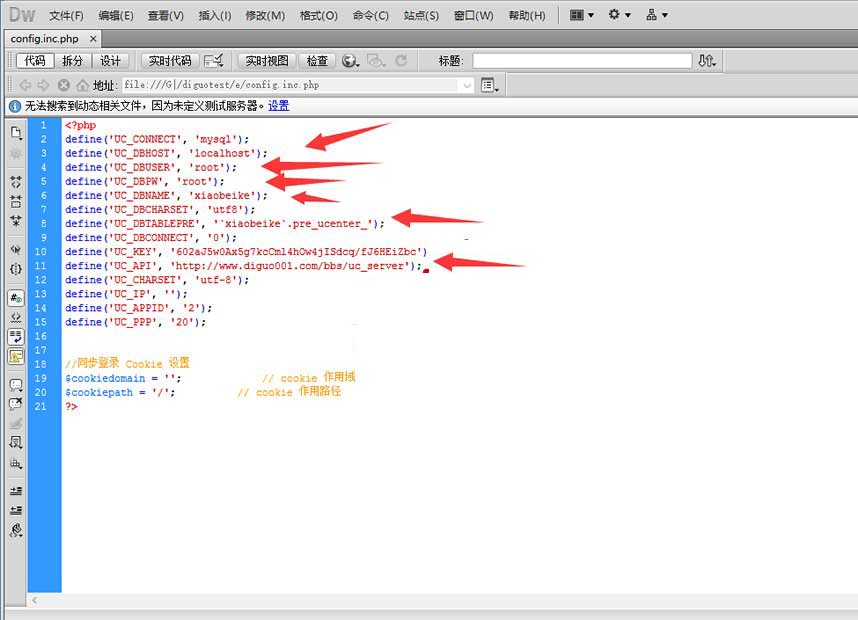Viewport: 858px width, 620px height.
Task: Click the File Management icon beside title field
Action: (707, 61)
